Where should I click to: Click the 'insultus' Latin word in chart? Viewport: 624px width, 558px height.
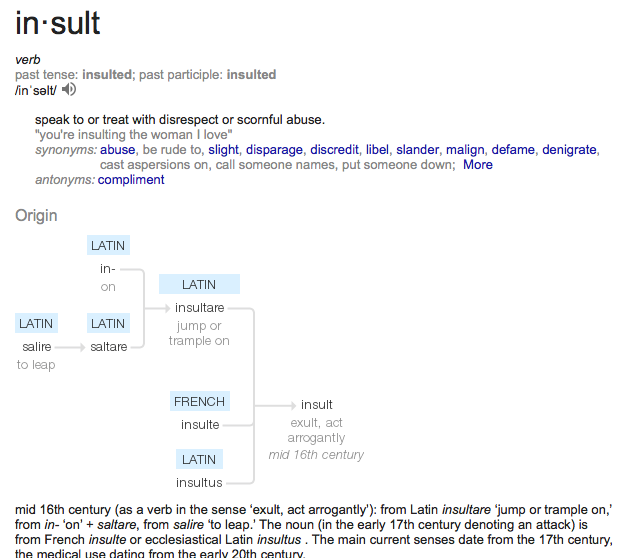tap(199, 482)
